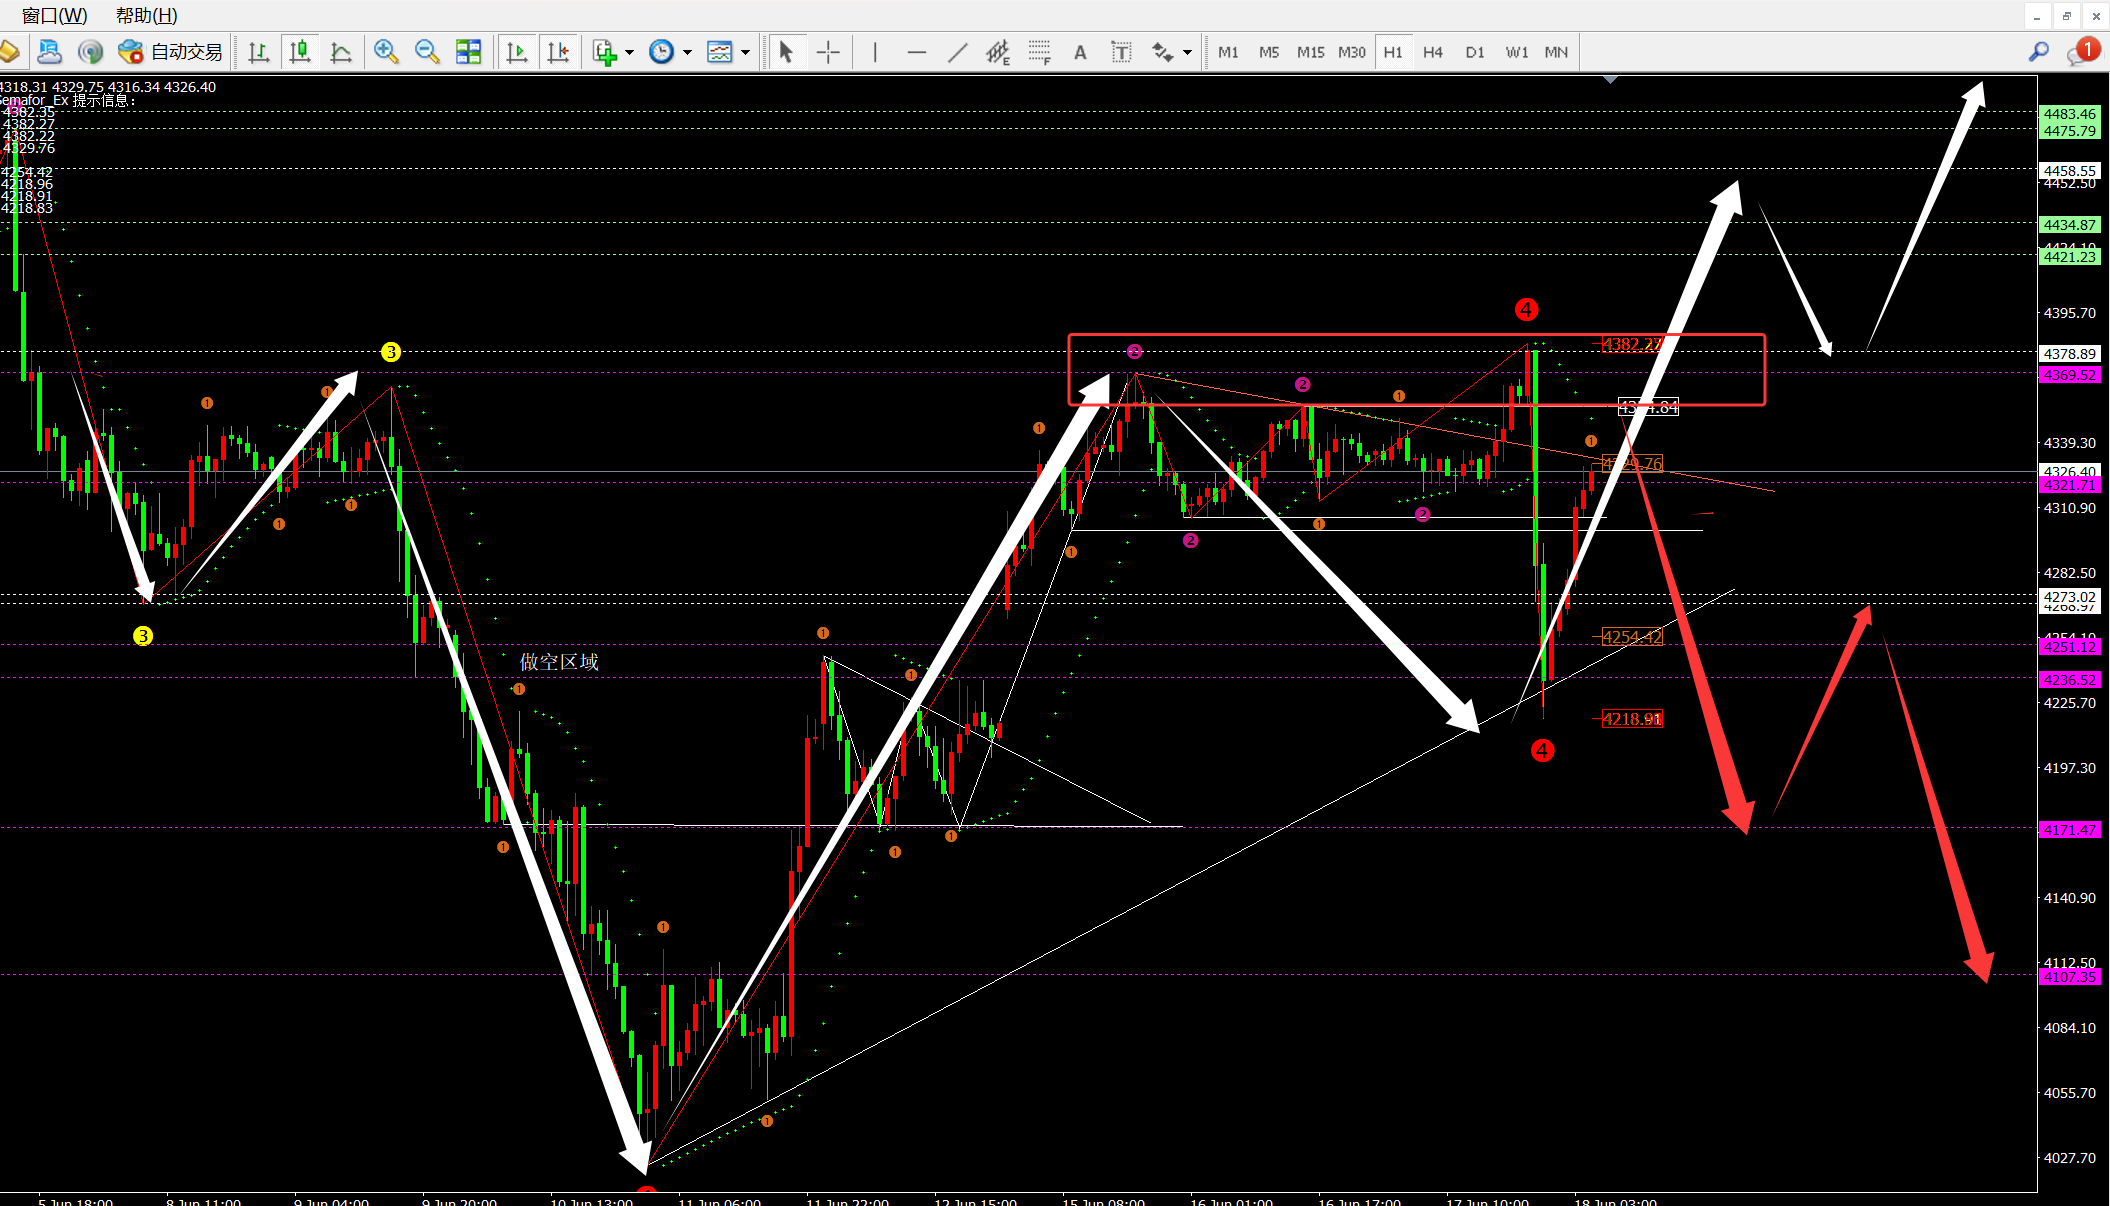This screenshot has width=2110, height=1206.
Task: Select the trendline drawing tool
Action: (x=957, y=52)
